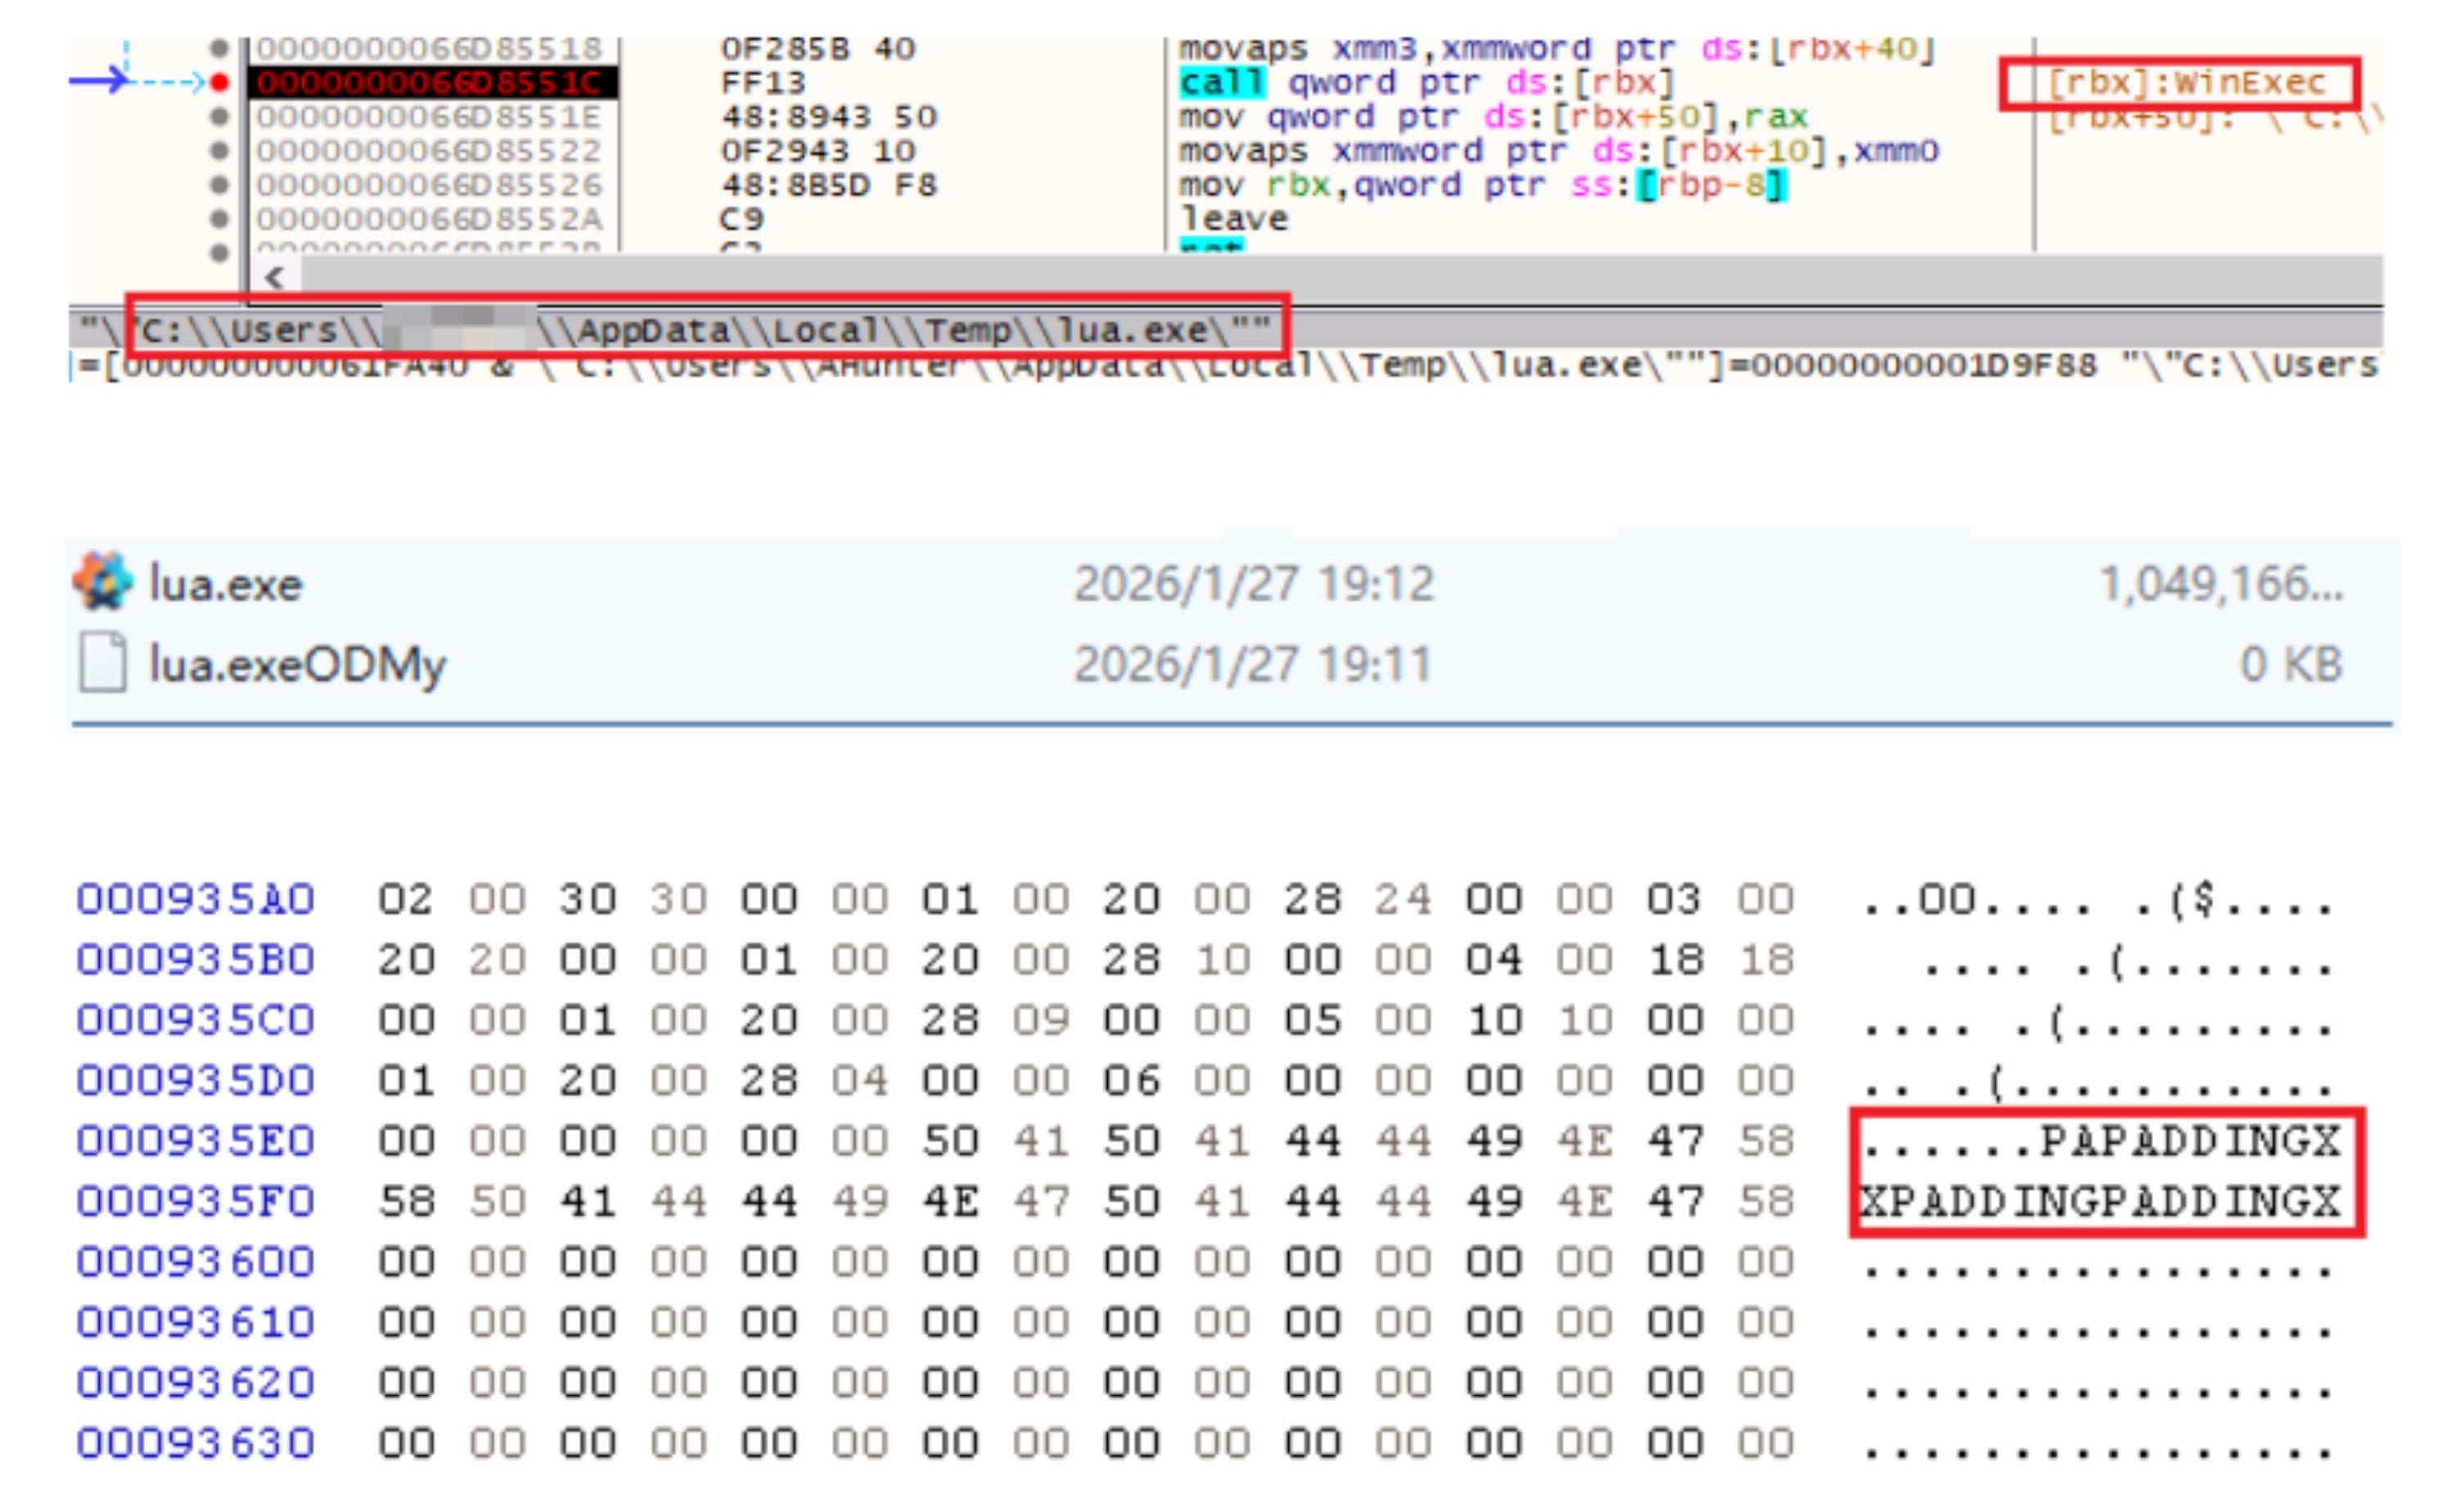Click the date 2026/1/27 19:12

[1254, 584]
